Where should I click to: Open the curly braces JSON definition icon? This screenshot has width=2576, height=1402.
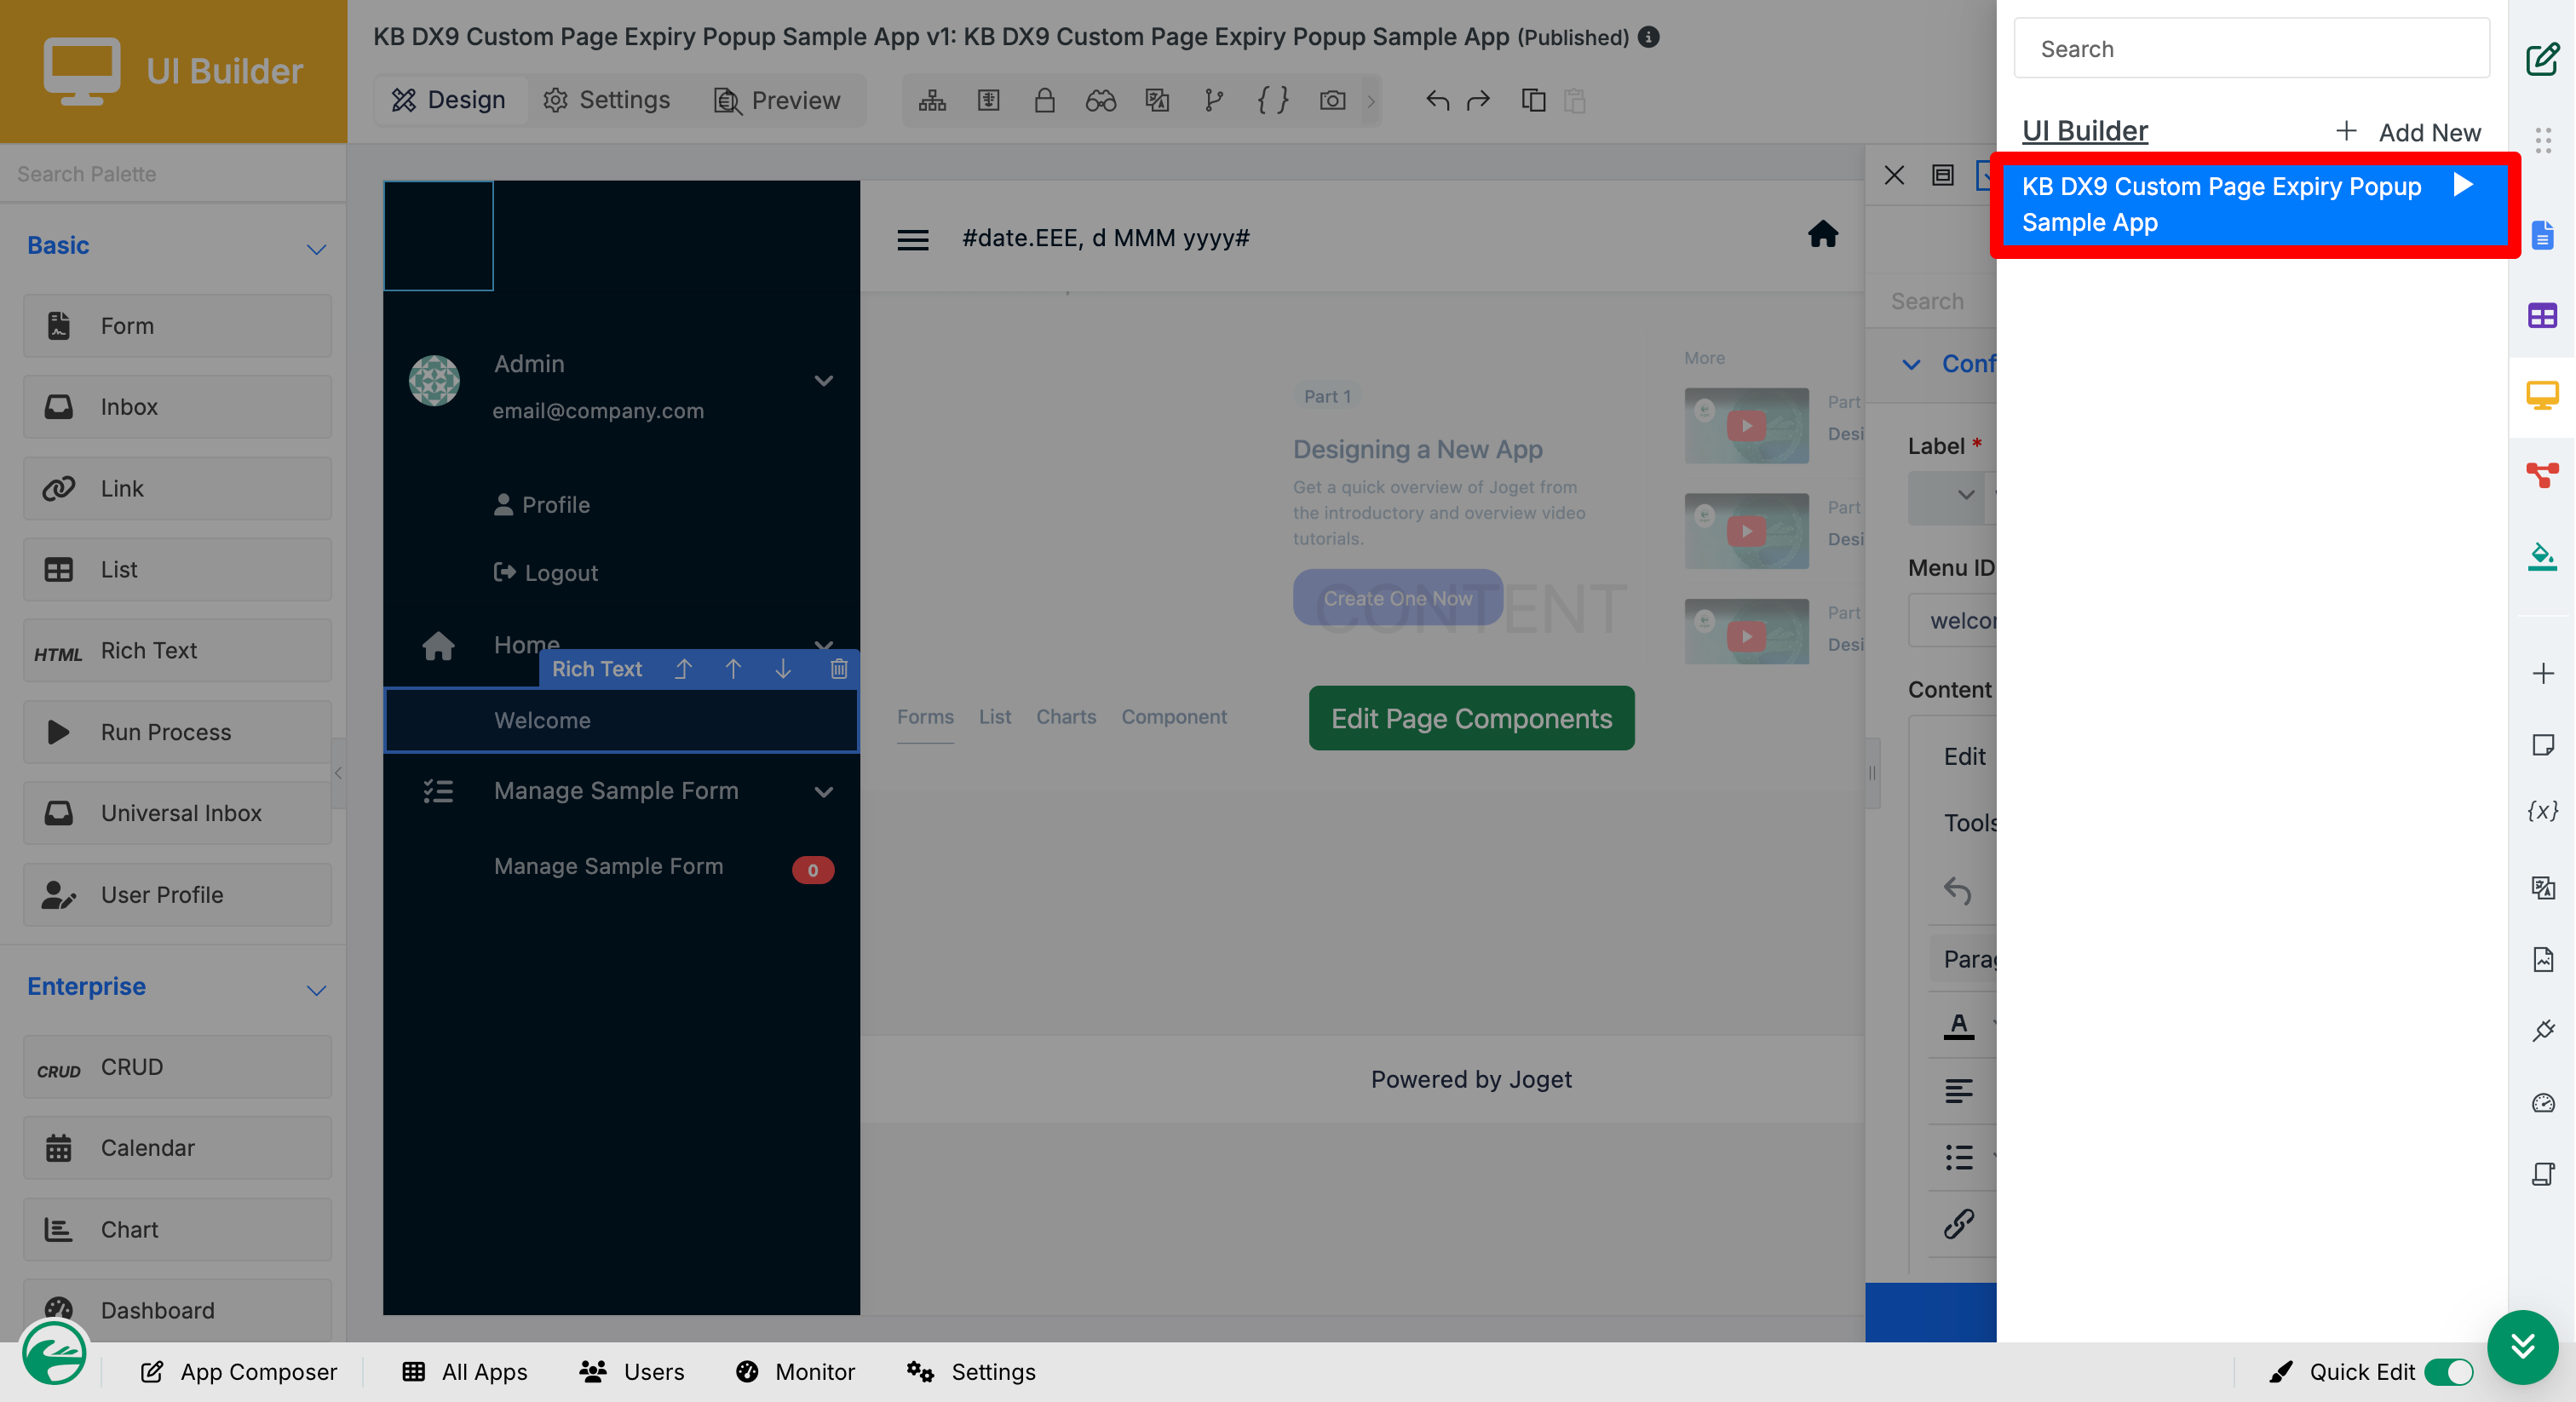point(1272,100)
